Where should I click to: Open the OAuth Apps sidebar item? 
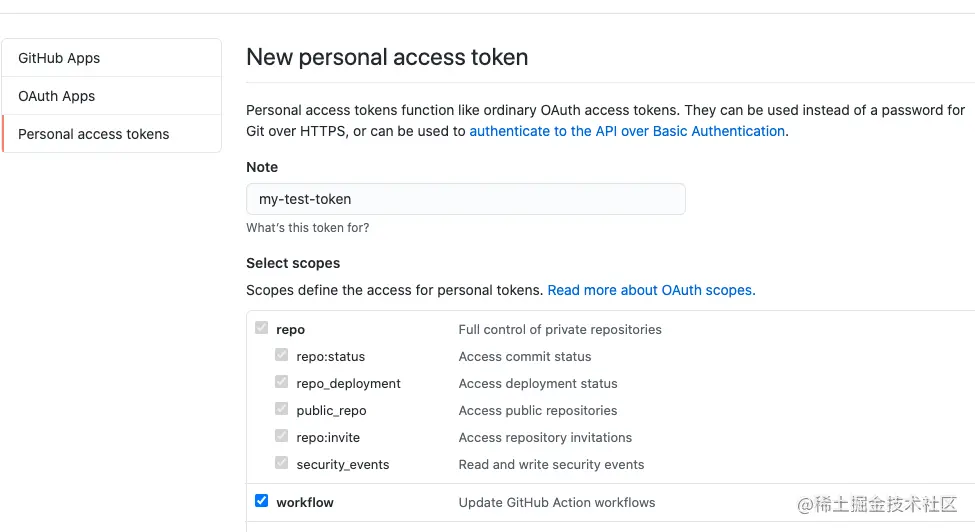(x=57, y=96)
